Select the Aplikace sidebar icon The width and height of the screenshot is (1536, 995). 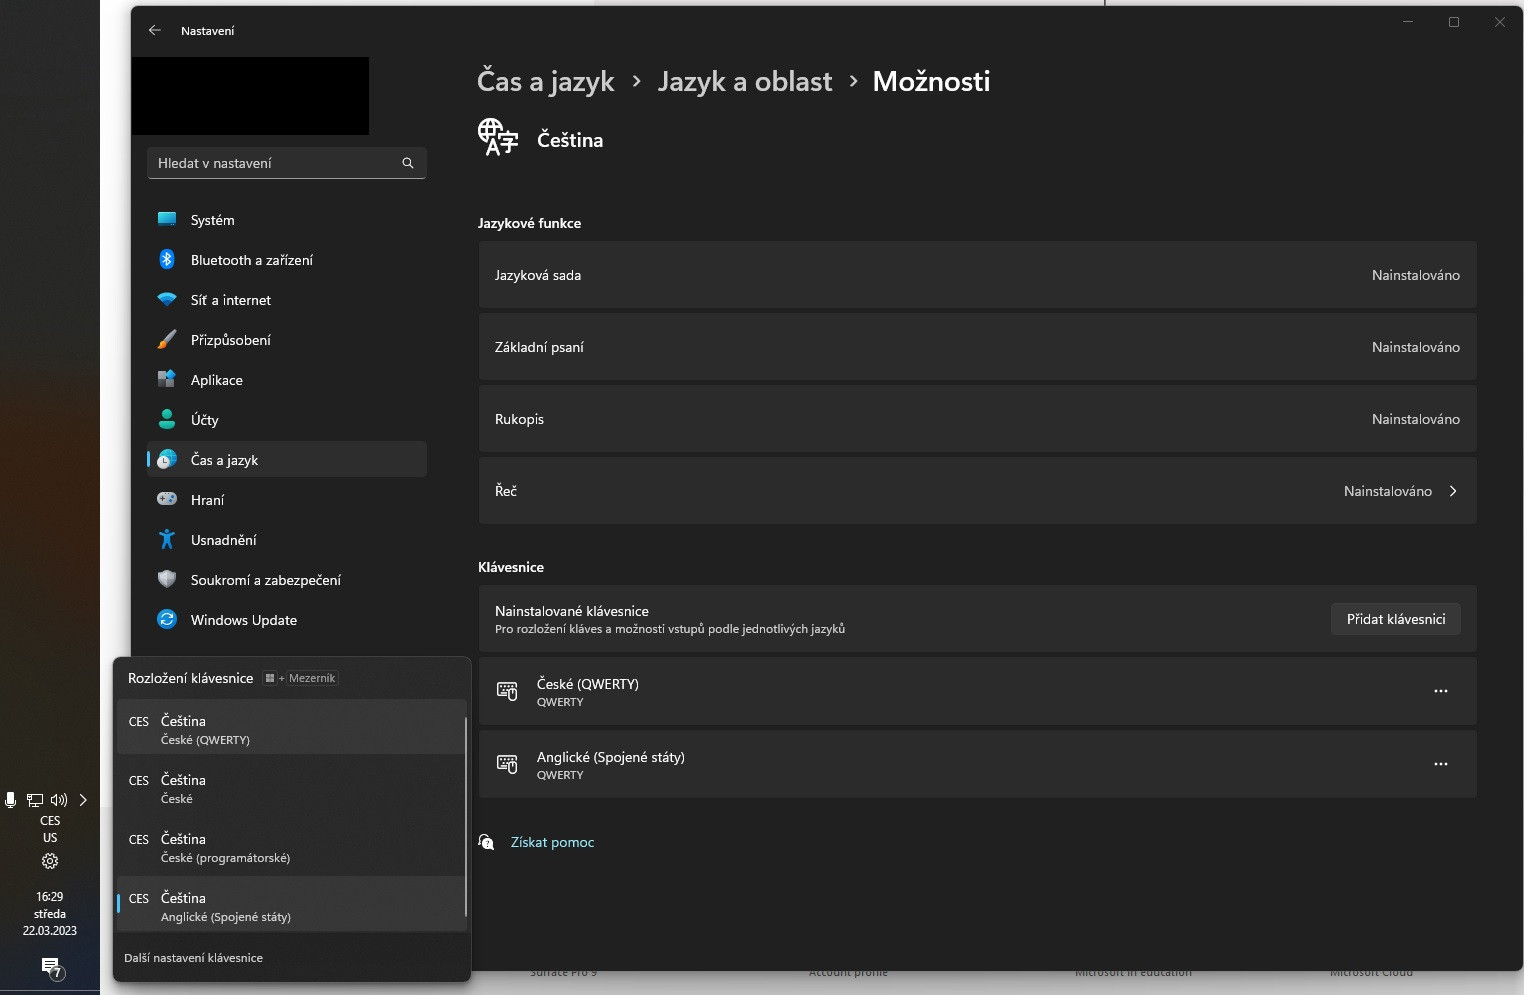coord(166,379)
